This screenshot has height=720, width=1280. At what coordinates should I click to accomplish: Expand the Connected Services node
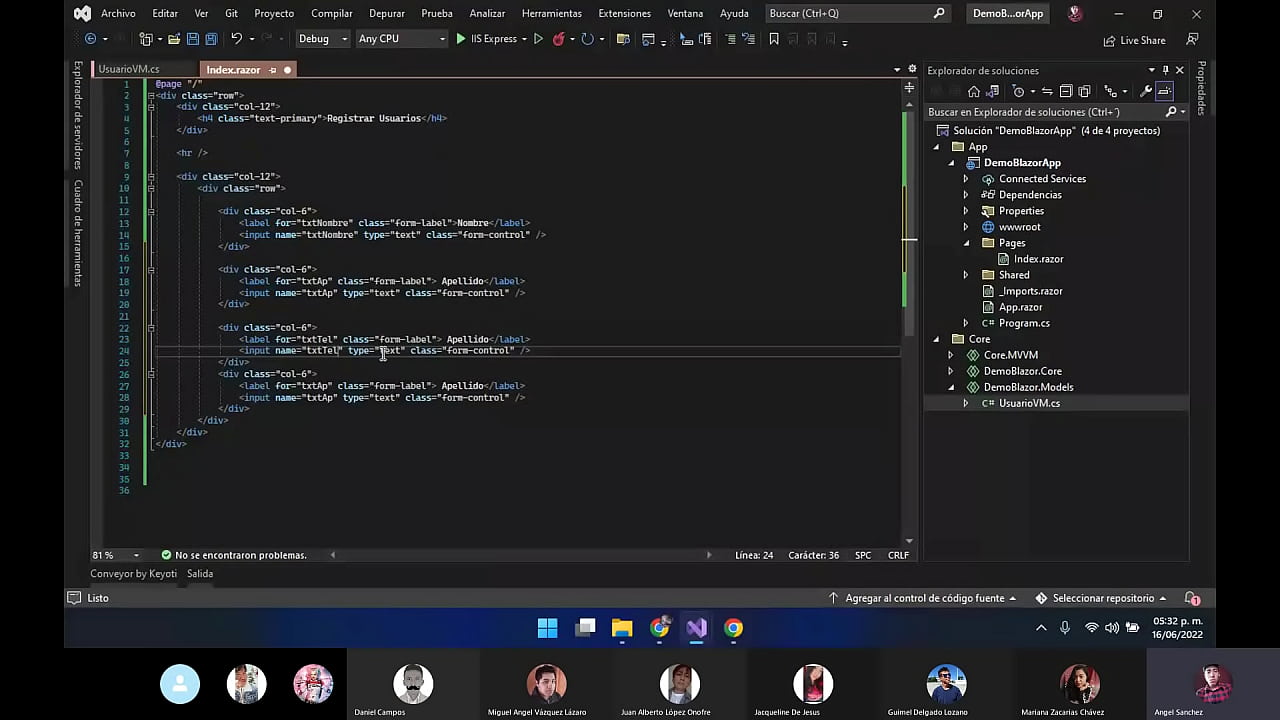click(x=966, y=179)
